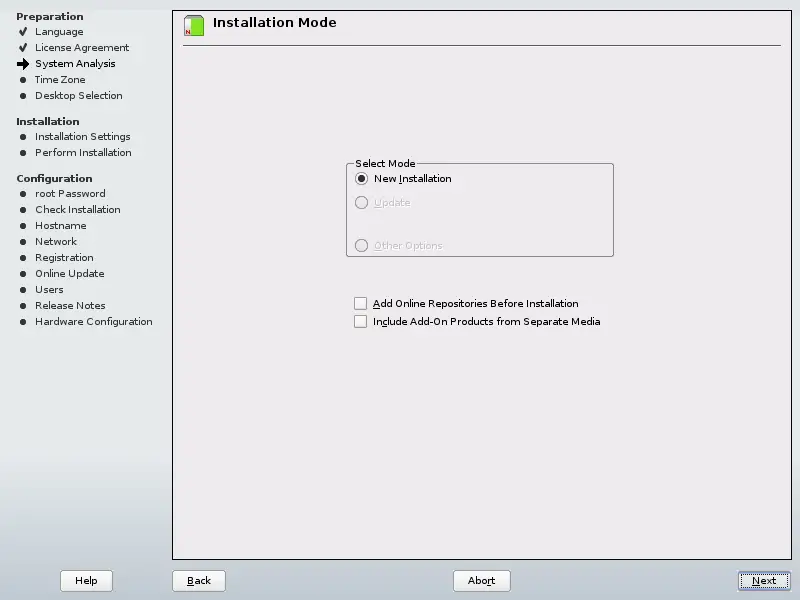Click the Users step
This screenshot has width=800, height=600.
(49, 289)
